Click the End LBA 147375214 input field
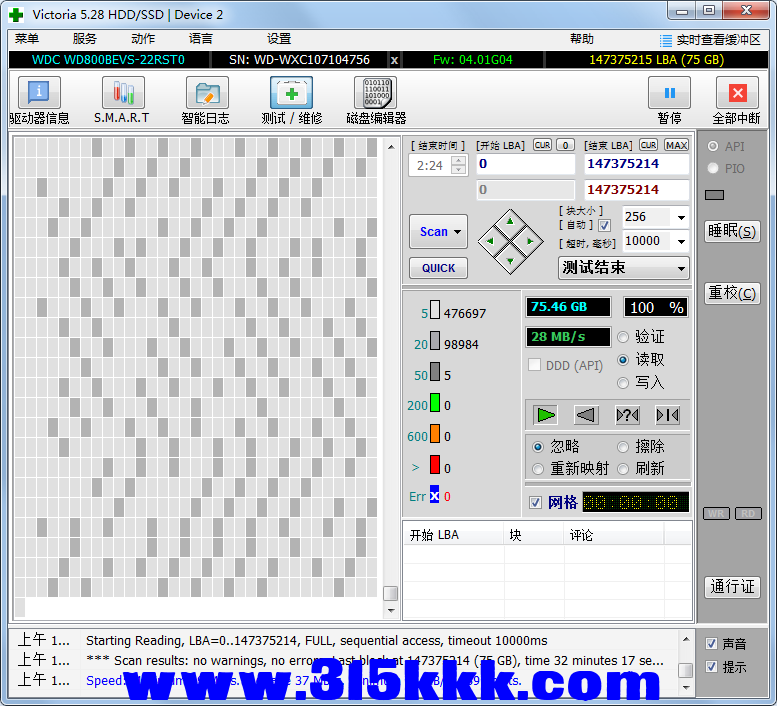This screenshot has height=706, width=777. pos(636,164)
